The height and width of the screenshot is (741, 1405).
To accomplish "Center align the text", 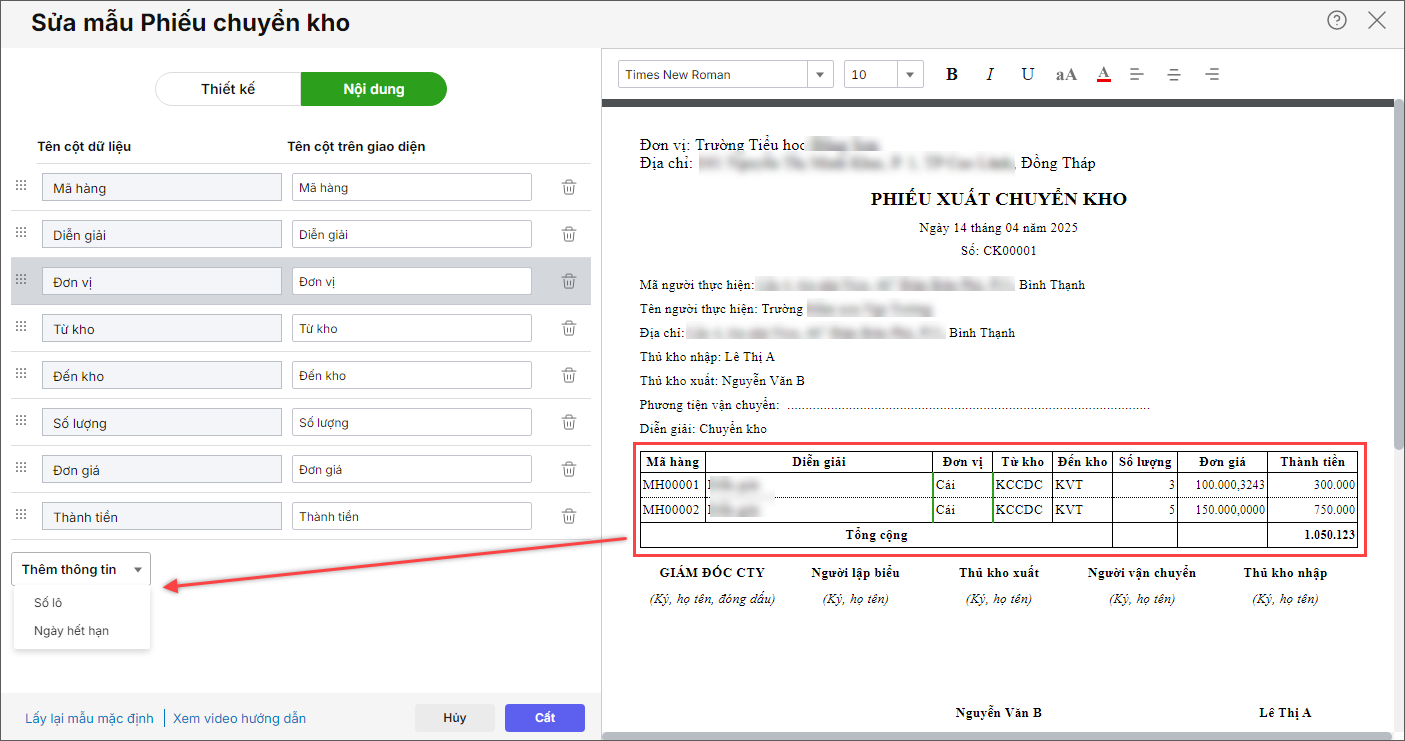I will [x=1174, y=75].
